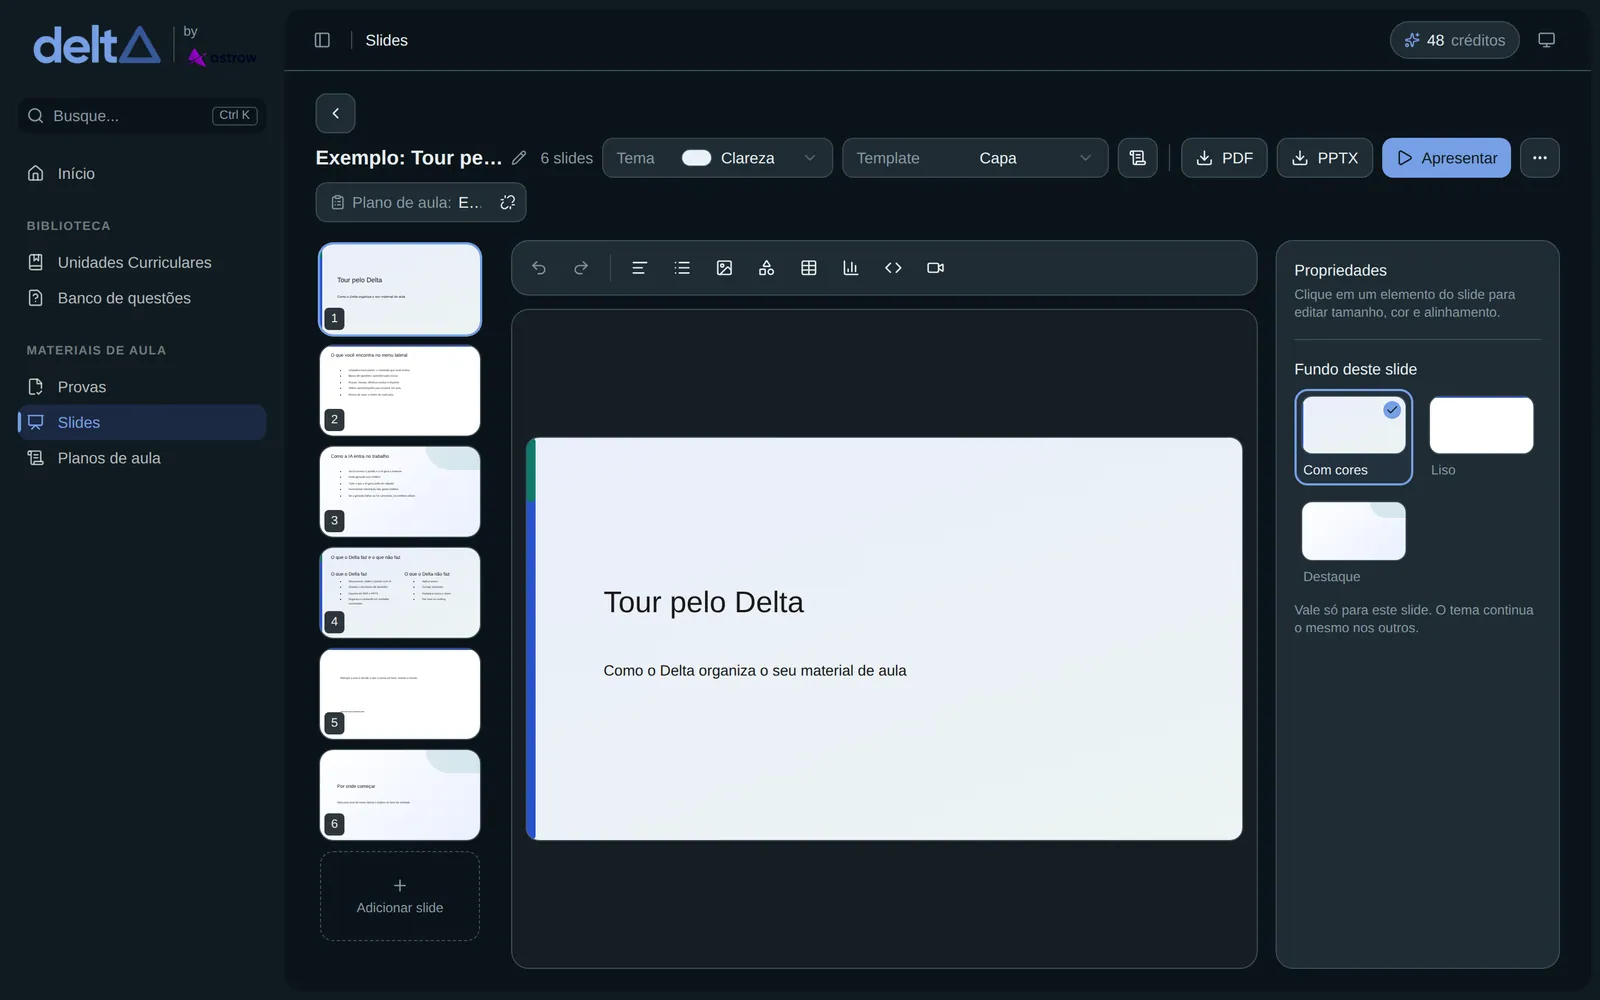Viewport: 1600px width, 1000px height.
Task: Select slide 4 thumbnail
Action: click(400, 593)
